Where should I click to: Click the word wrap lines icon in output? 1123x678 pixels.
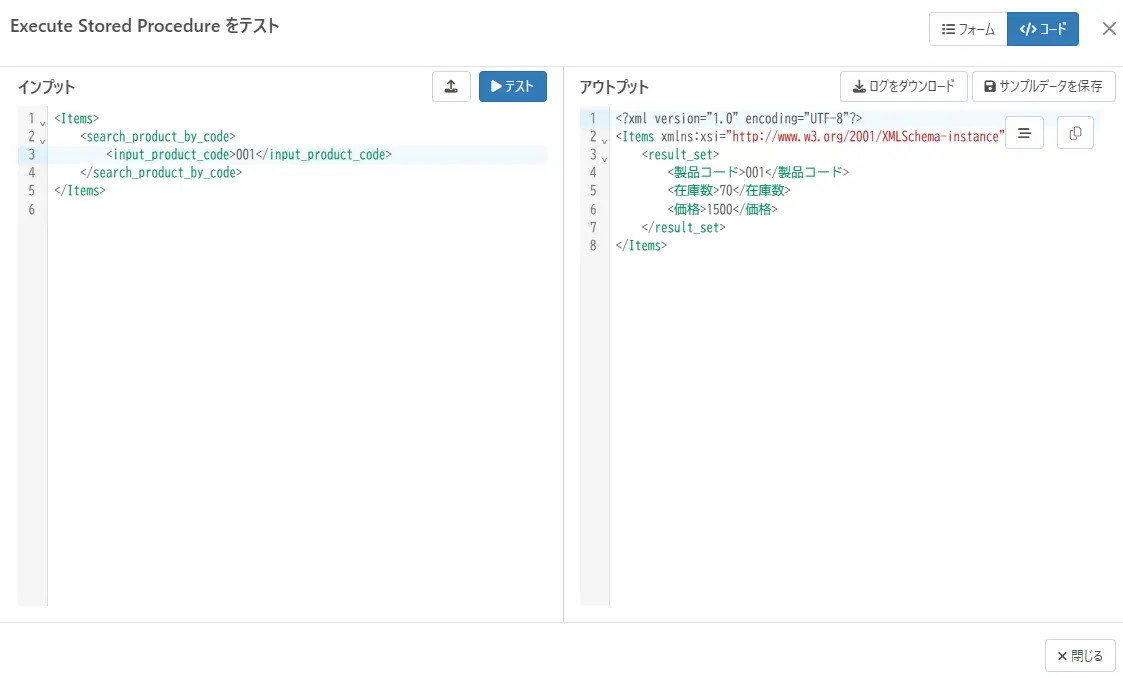coord(1024,133)
